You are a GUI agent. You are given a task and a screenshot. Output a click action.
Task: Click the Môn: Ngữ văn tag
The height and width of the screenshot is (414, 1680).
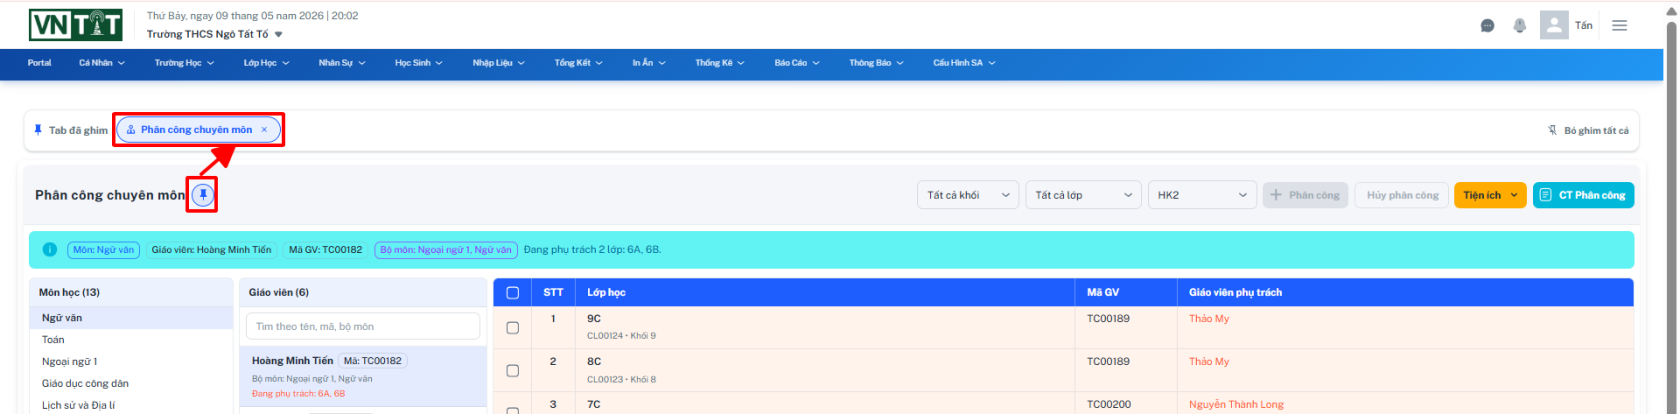tap(103, 250)
